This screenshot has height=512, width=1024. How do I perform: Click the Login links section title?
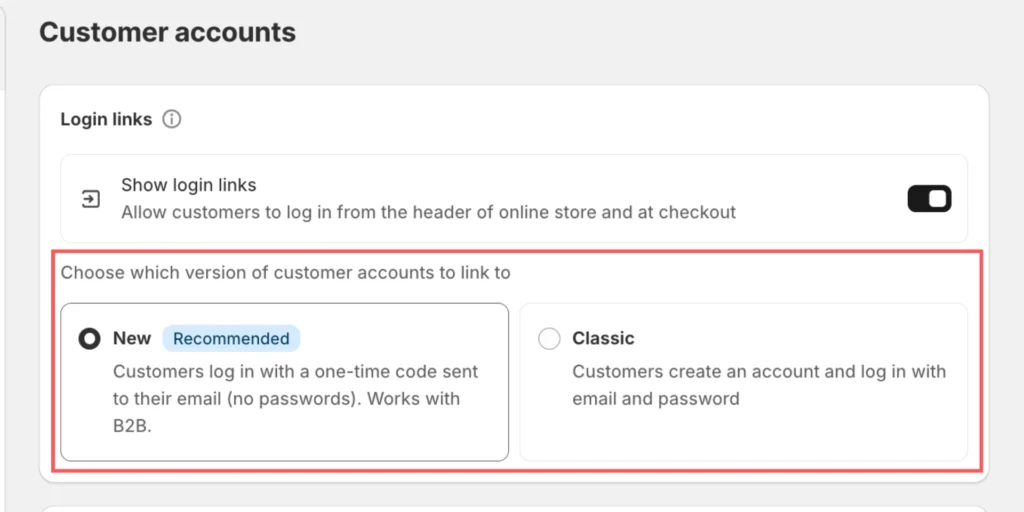(x=106, y=120)
